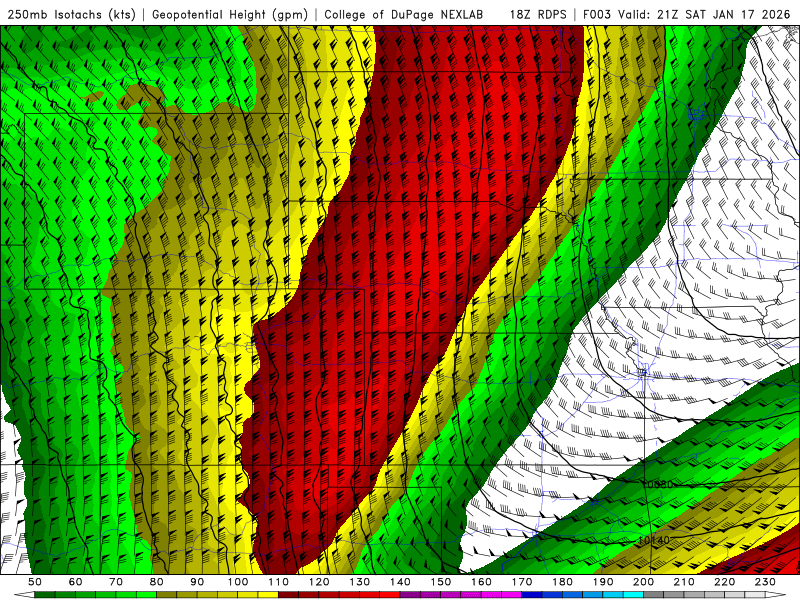The height and width of the screenshot is (600, 800).
Task: Click the '250mb Isotachs (kts)' title text
Action: click(x=71, y=14)
